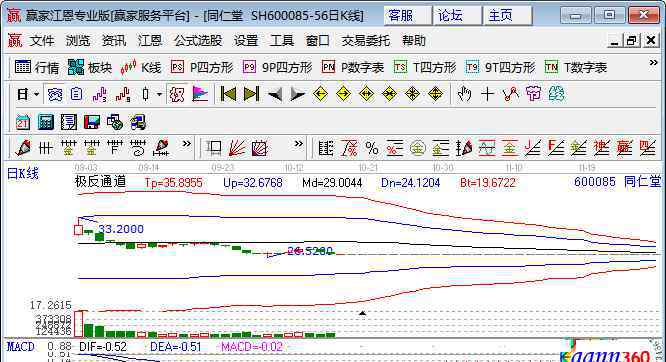Click the 33.2000 price marker on chart
The image size is (666, 362).
click(x=121, y=229)
